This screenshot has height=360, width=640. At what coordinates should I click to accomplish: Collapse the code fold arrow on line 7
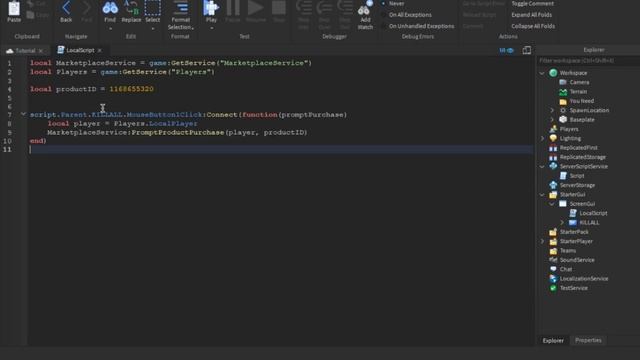pos(23,114)
